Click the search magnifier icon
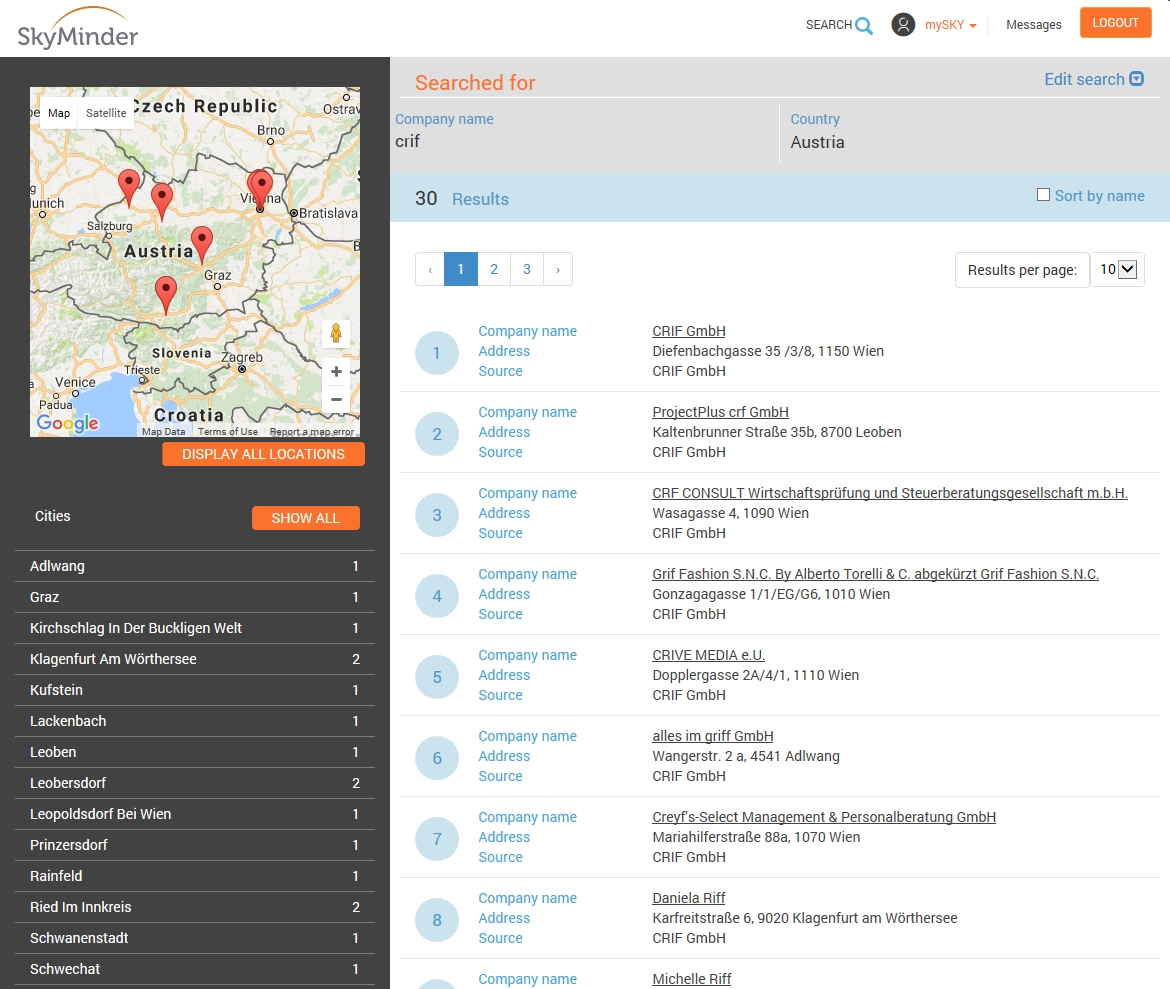 click(864, 25)
